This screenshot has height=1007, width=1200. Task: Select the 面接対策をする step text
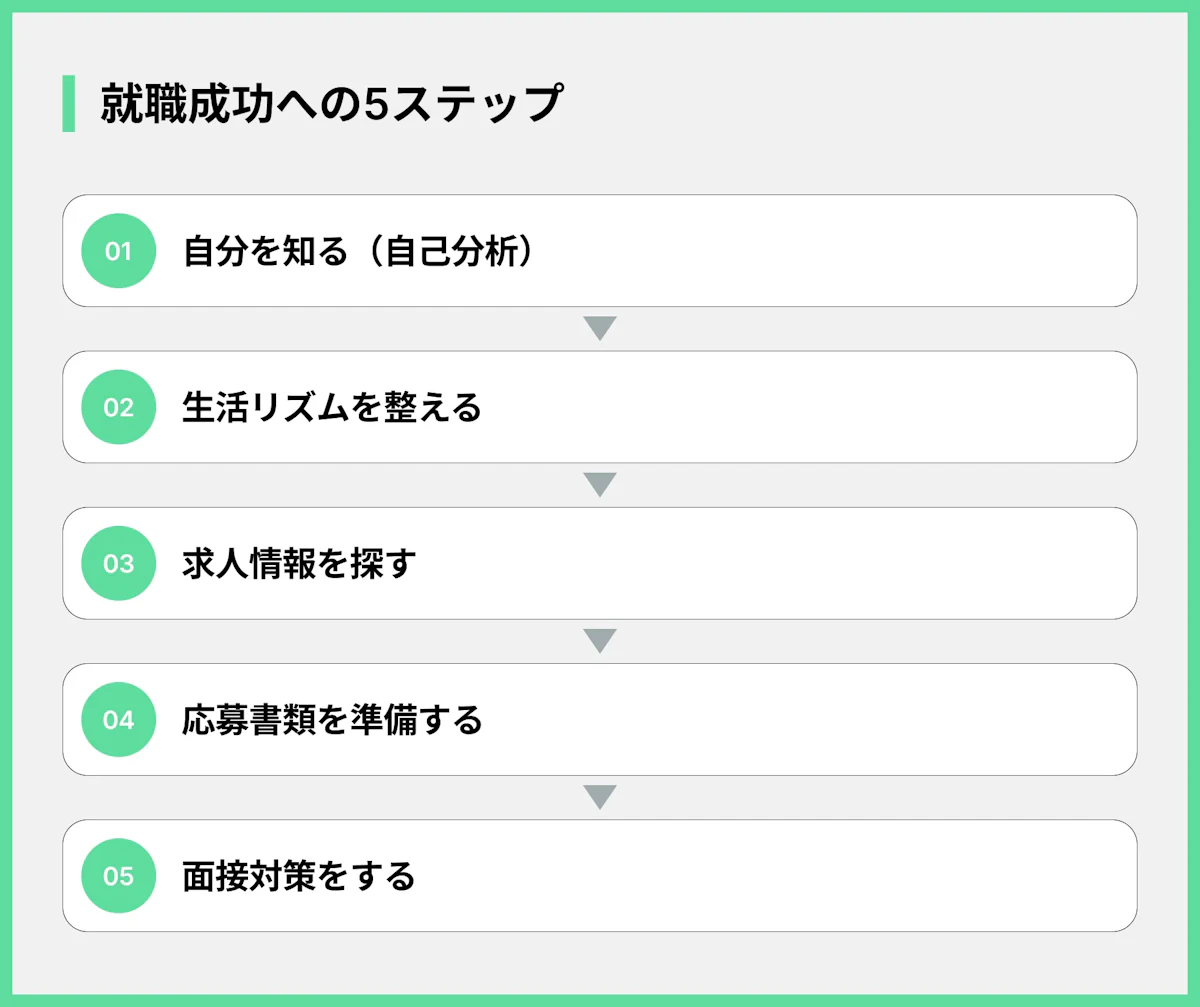tap(298, 876)
